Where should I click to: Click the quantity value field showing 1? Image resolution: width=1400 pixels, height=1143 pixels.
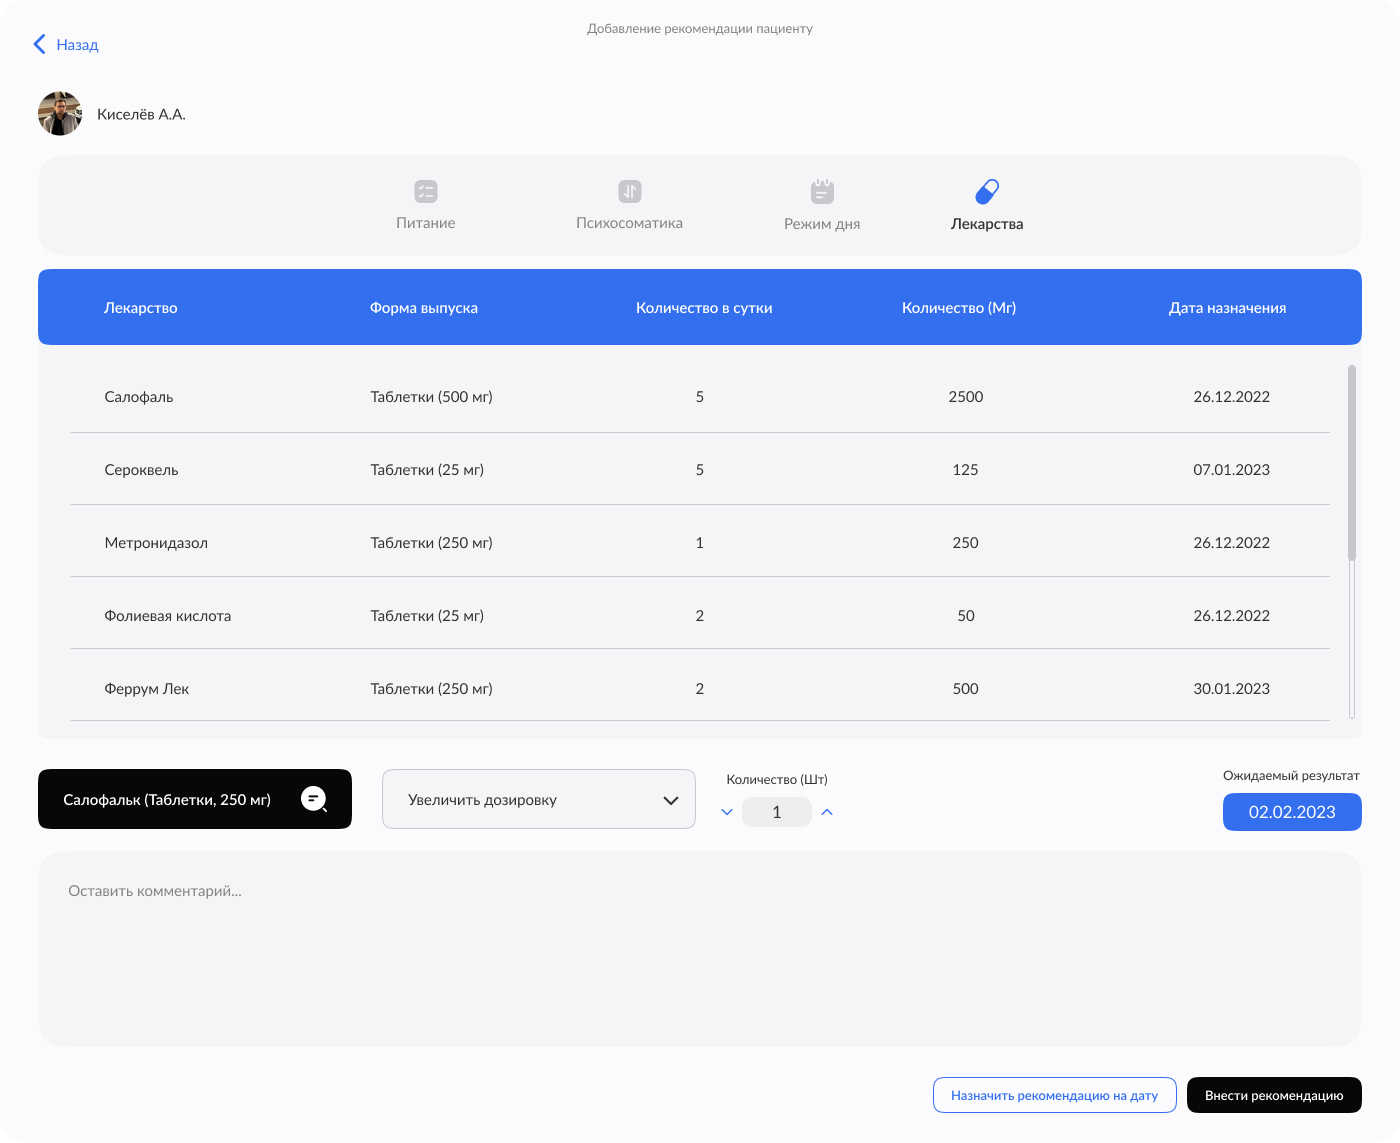(x=777, y=812)
